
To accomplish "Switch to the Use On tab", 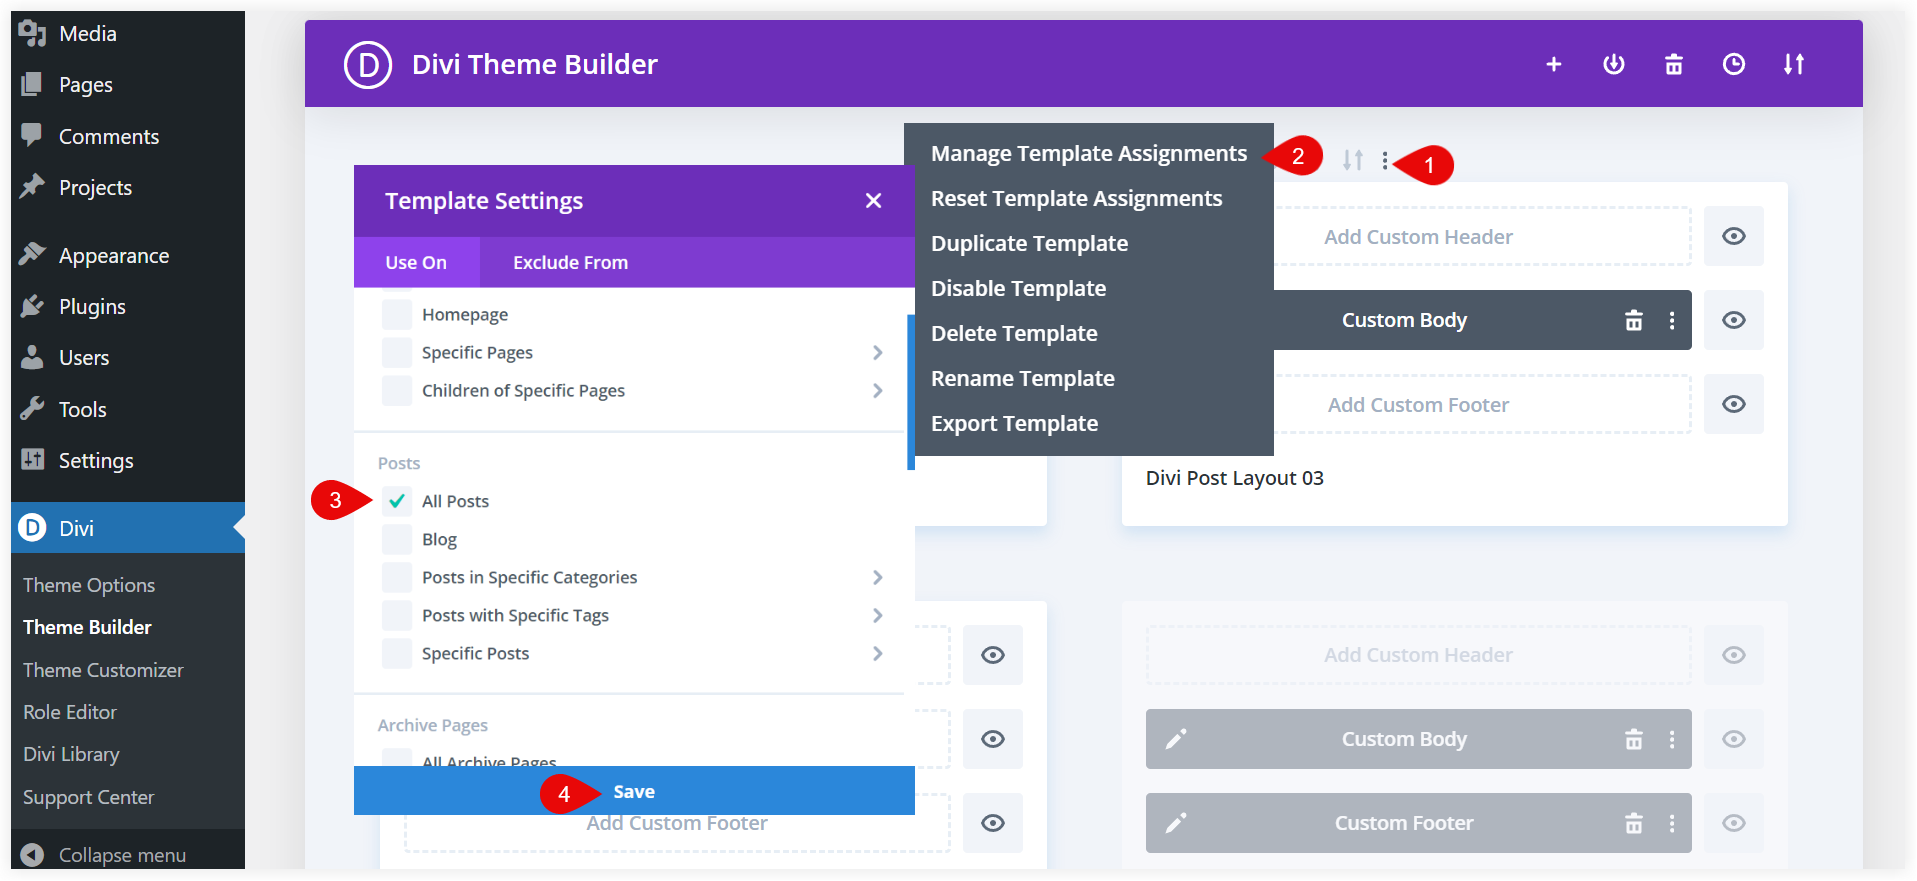I will [416, 262].
